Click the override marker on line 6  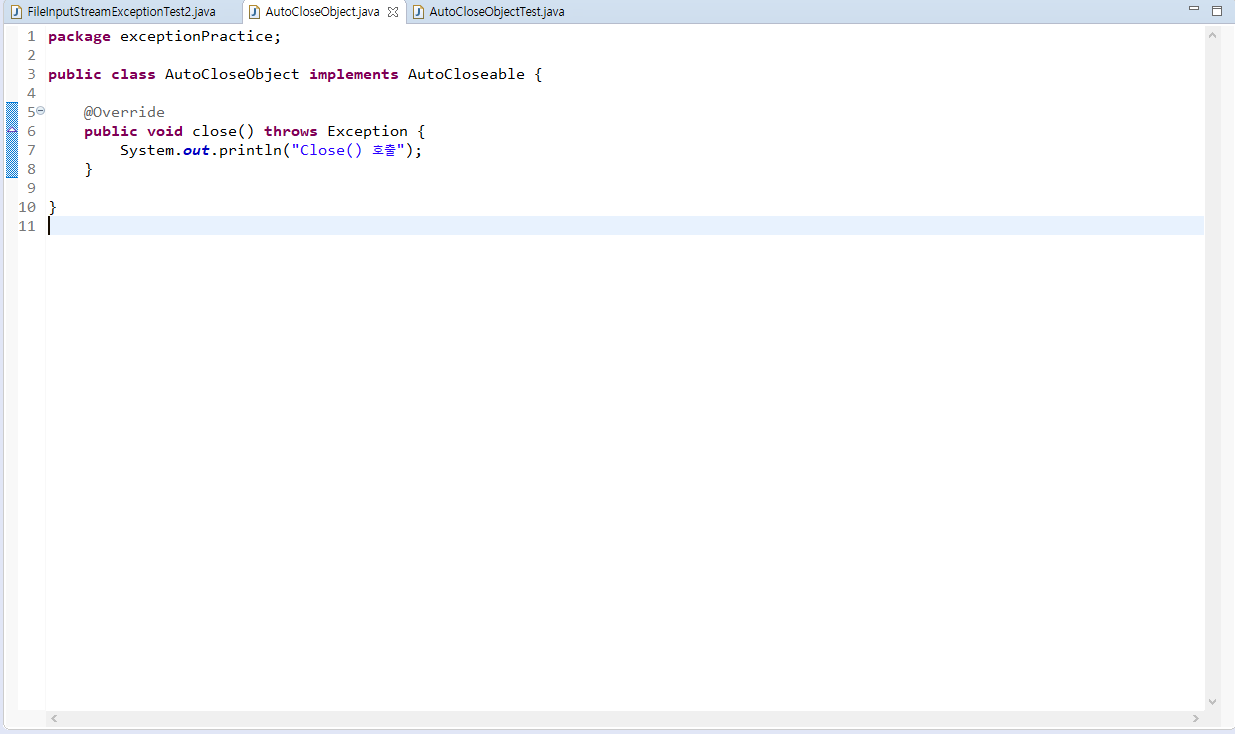[x=12, y=130]
